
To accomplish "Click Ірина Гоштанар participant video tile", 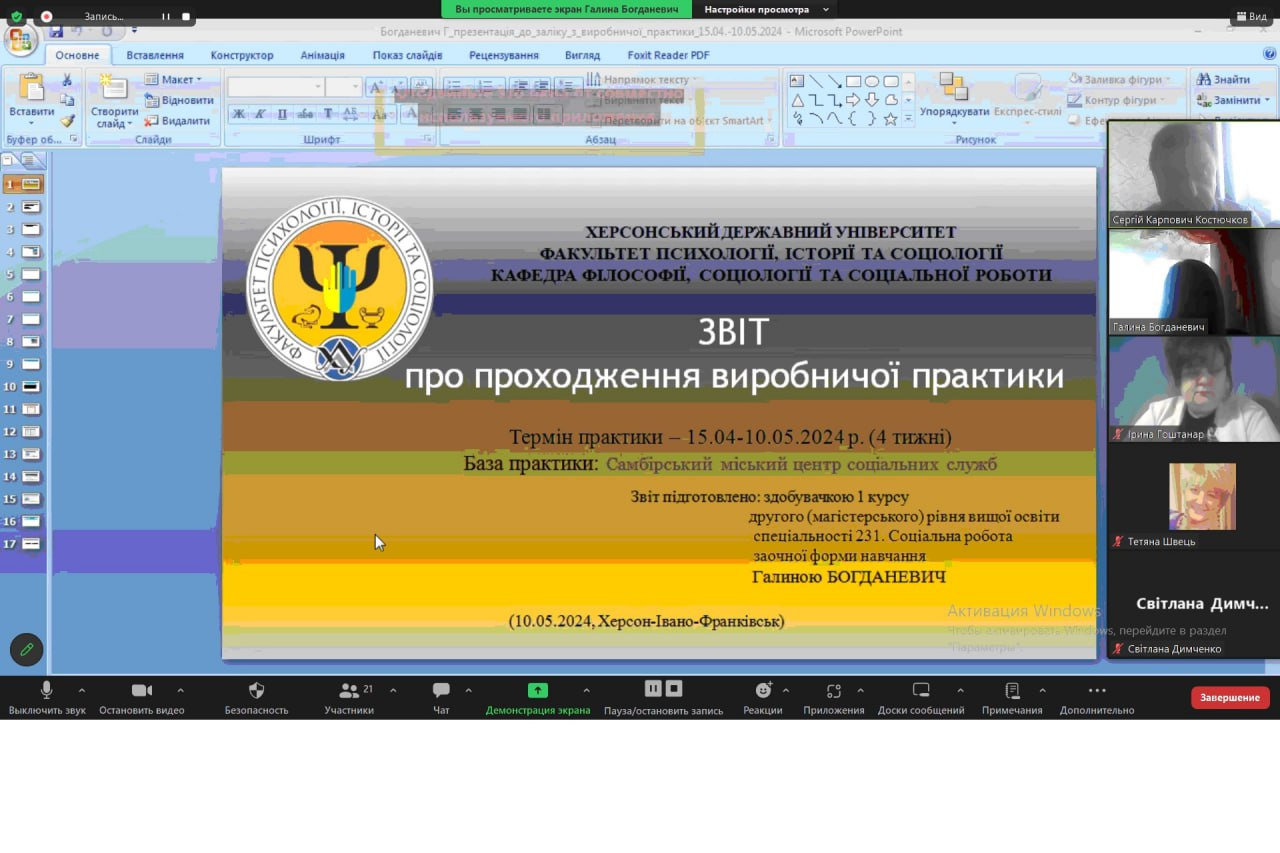I will 1194,388.
